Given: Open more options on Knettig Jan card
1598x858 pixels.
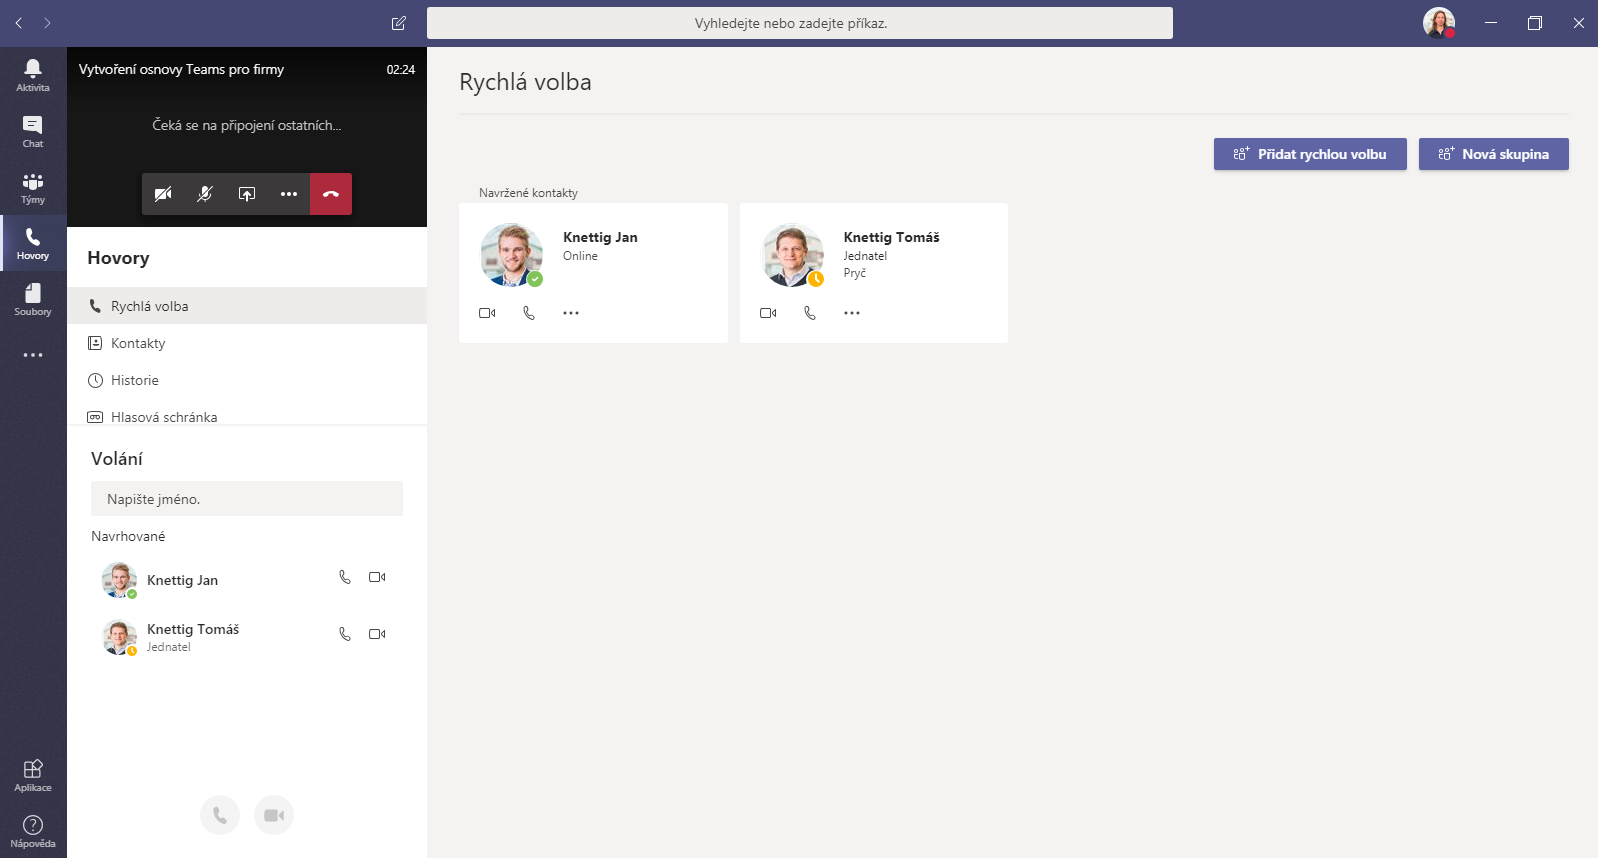Looking at the screenshot, I should [571, 313].
